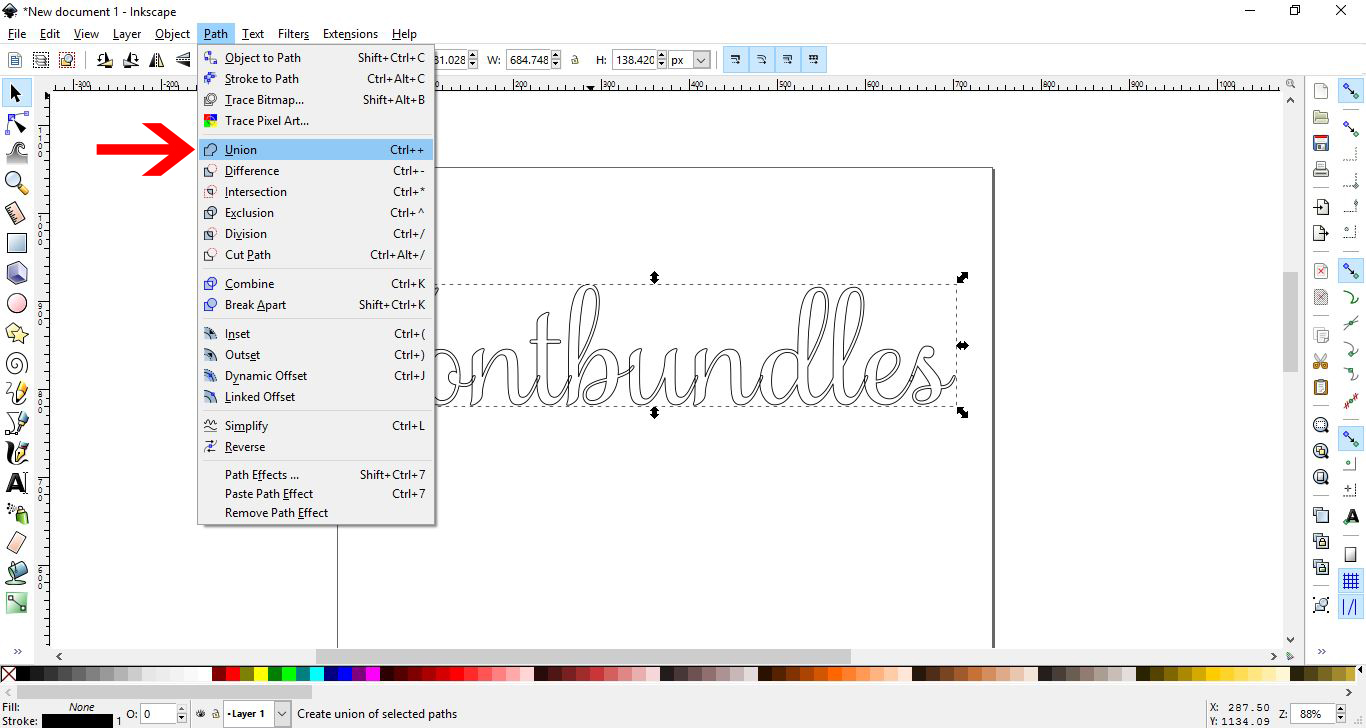Viewport: 1366px width, 728px height.
Task: Choose Union from the Path menu
Action: (315, 150)
